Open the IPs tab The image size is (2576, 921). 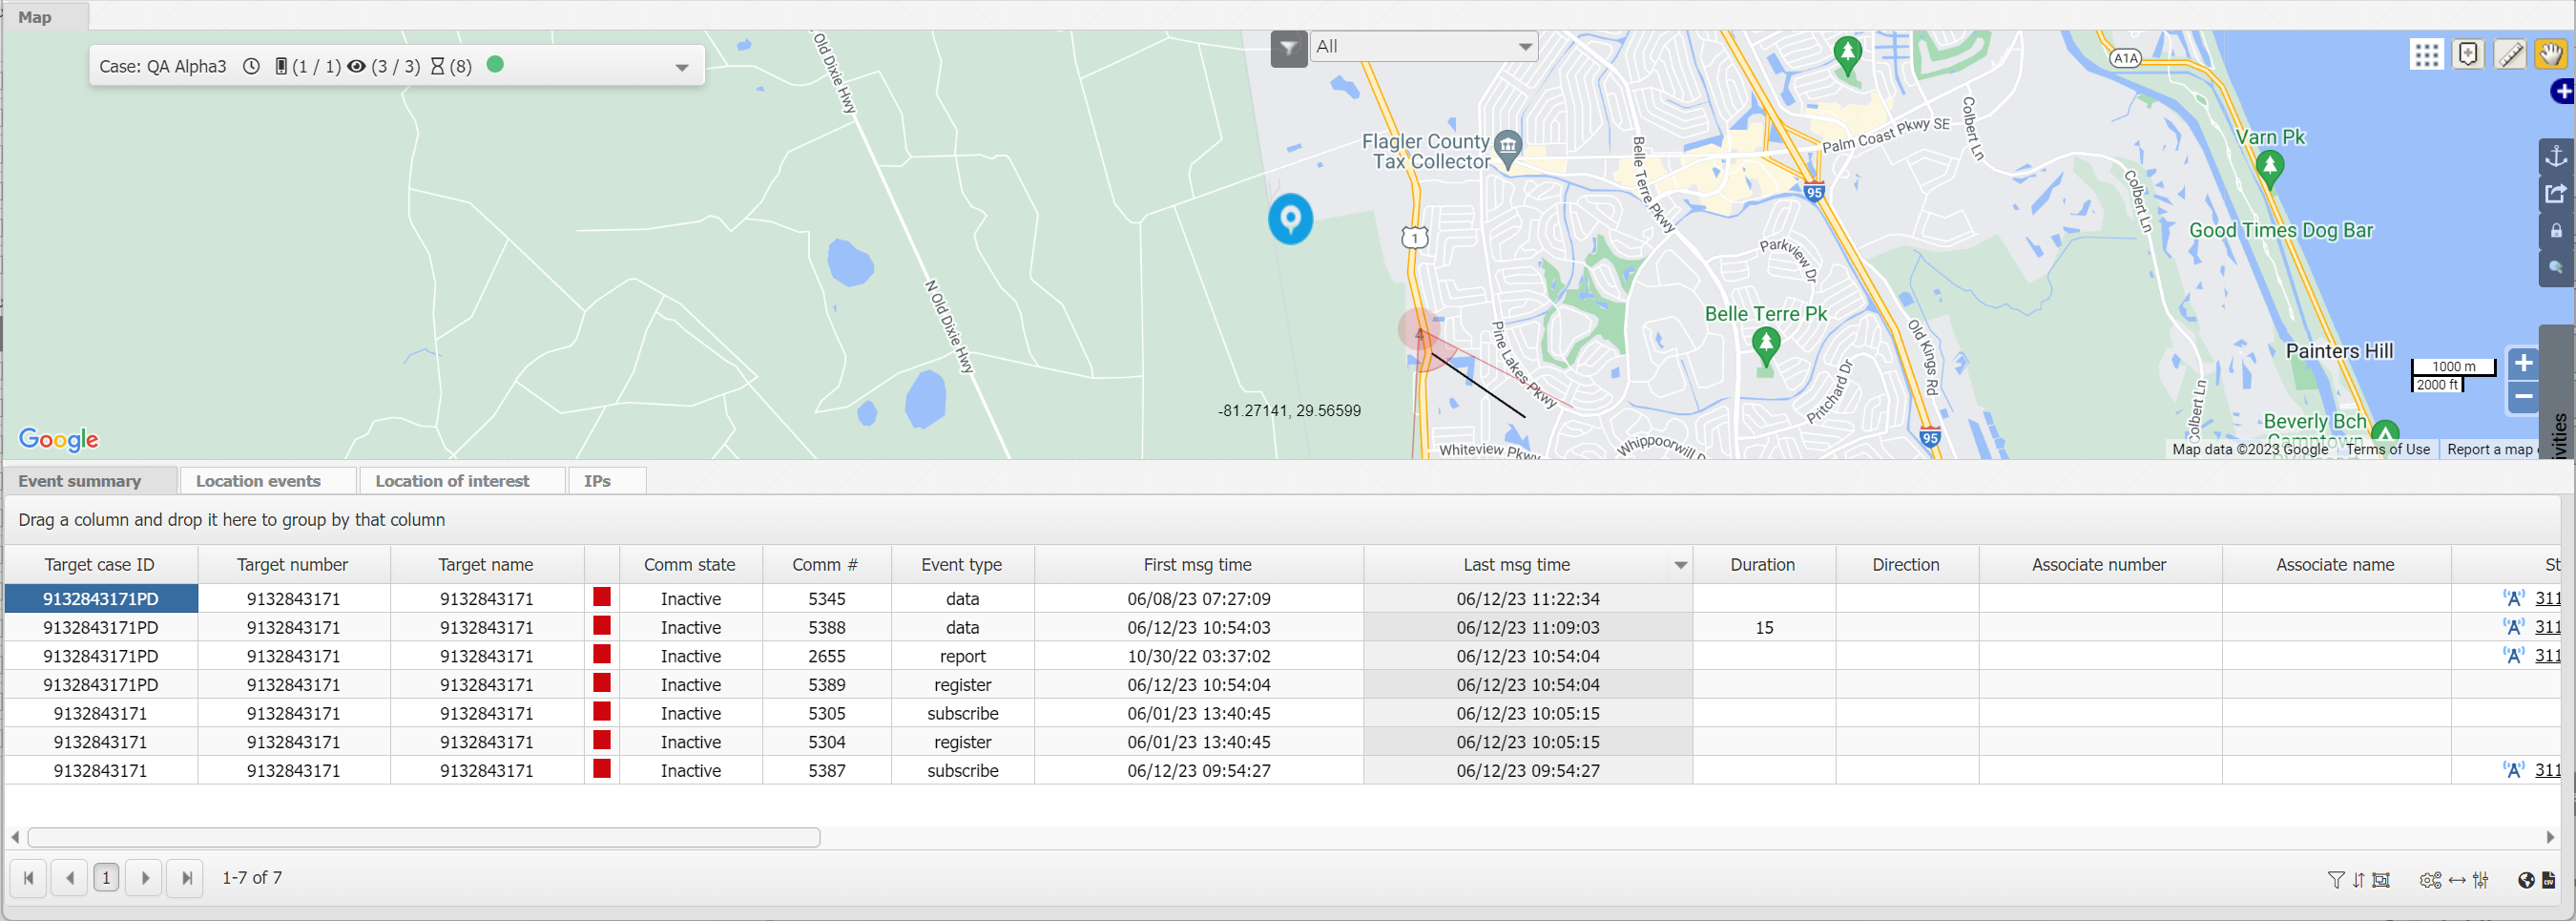597,481
